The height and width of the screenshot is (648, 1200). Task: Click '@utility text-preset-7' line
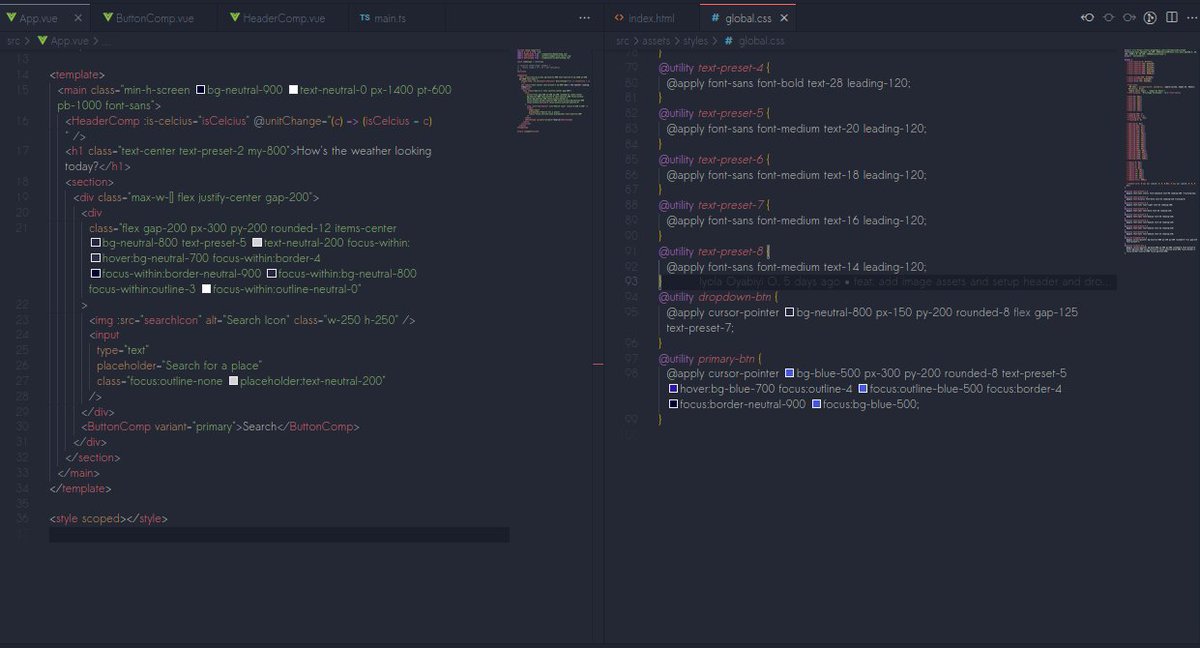click(714, 205)
